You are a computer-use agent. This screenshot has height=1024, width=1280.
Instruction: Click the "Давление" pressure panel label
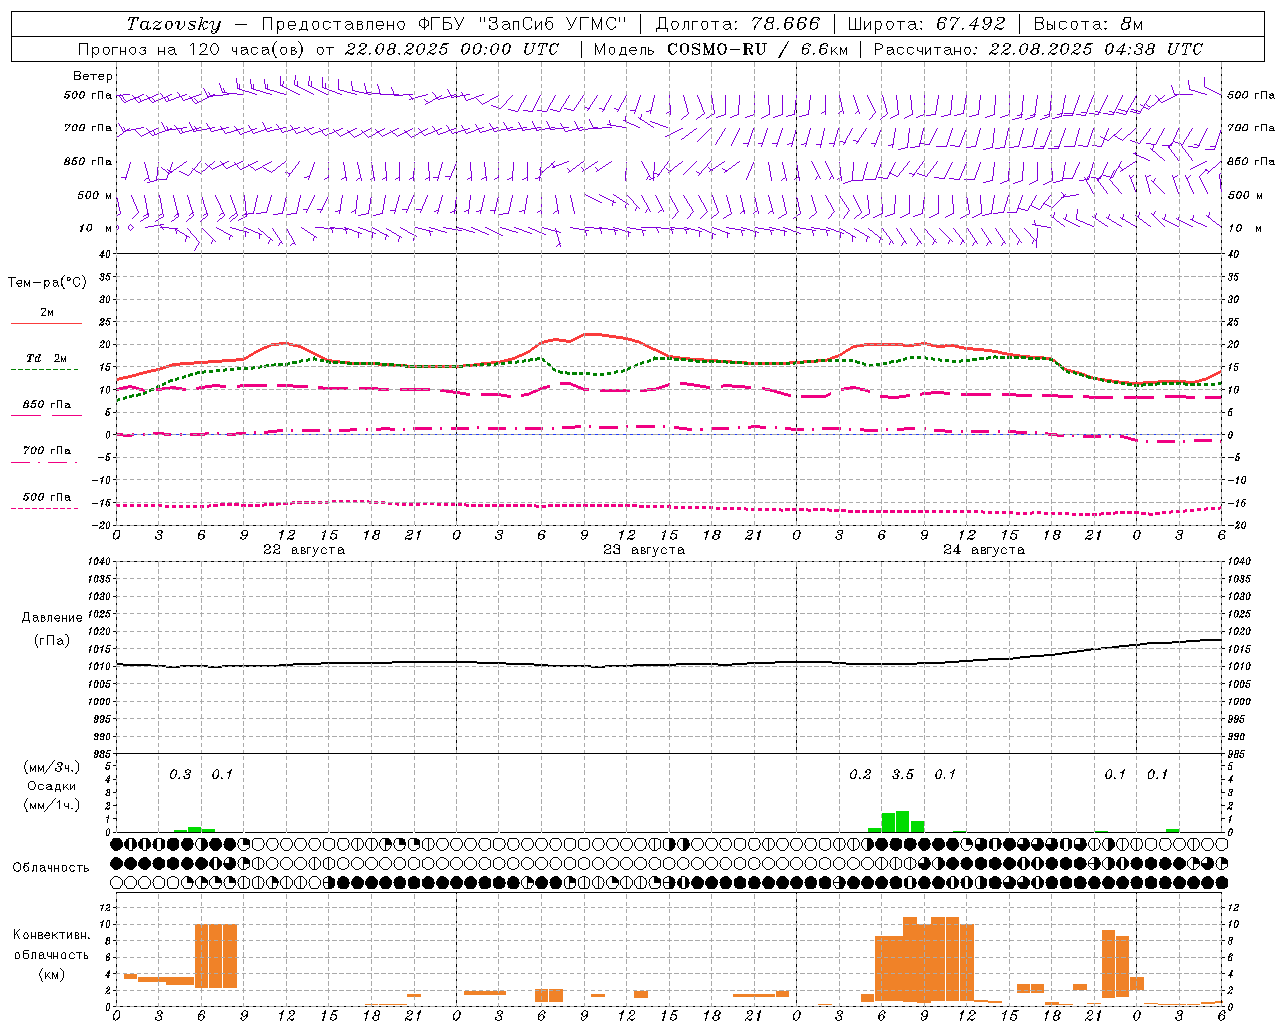(52, 618)
